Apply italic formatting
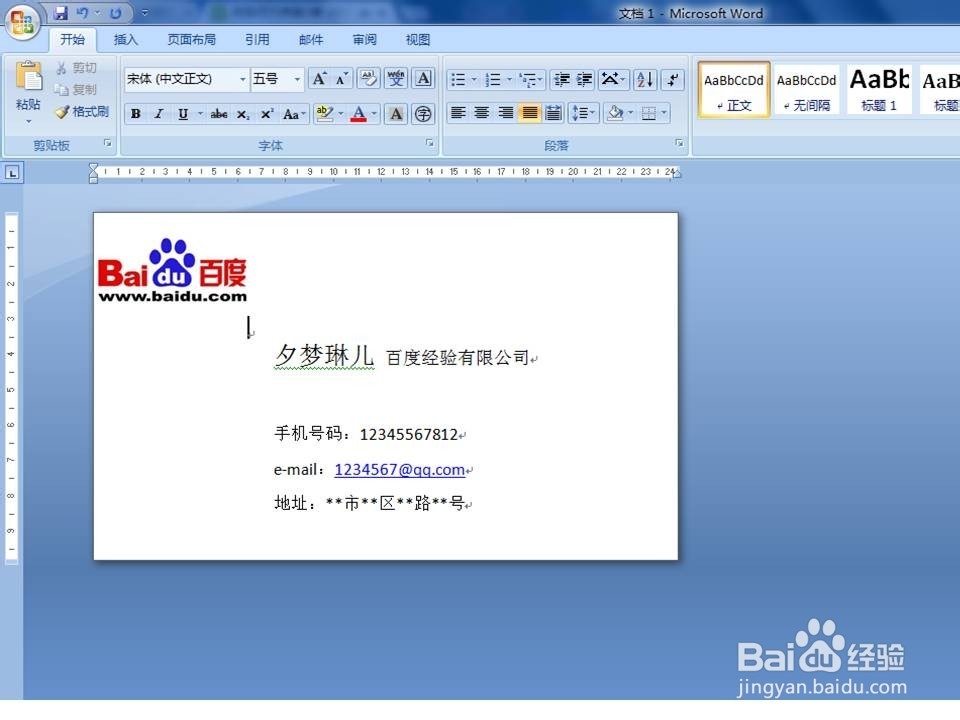960x720 pixels. [x=157, y=114]
